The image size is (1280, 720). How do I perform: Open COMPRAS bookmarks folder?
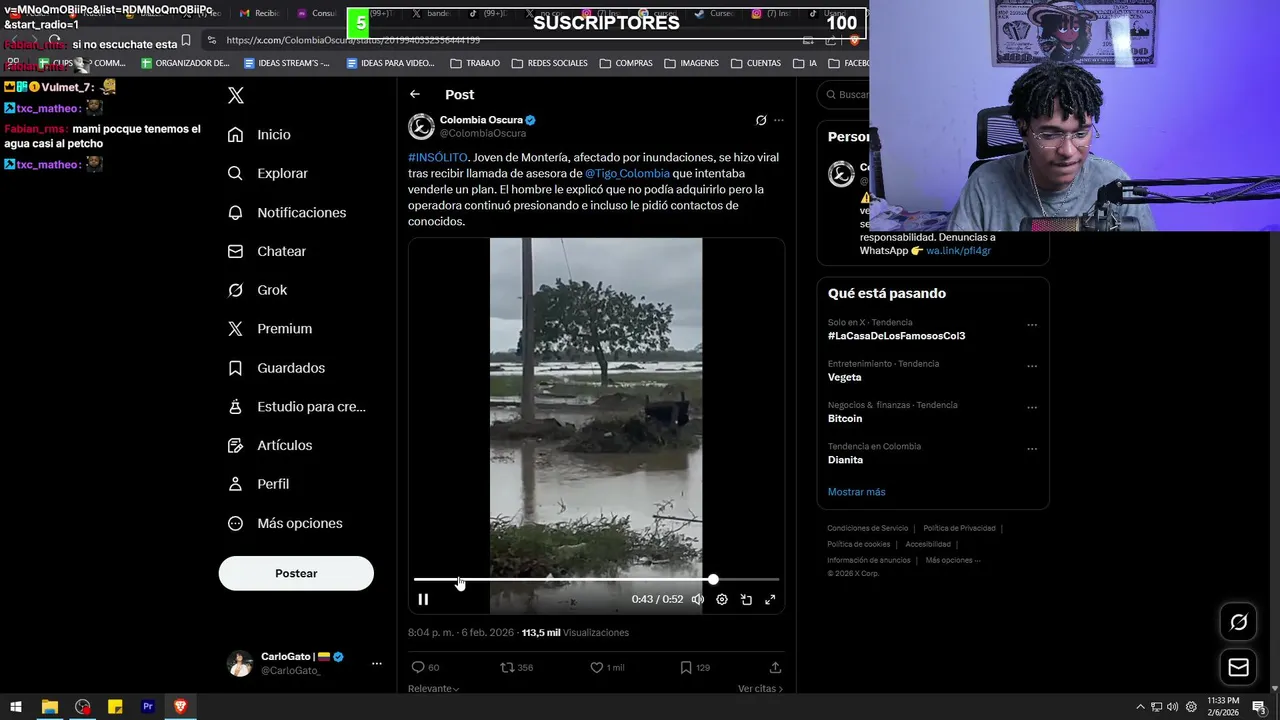pos(626,63)
